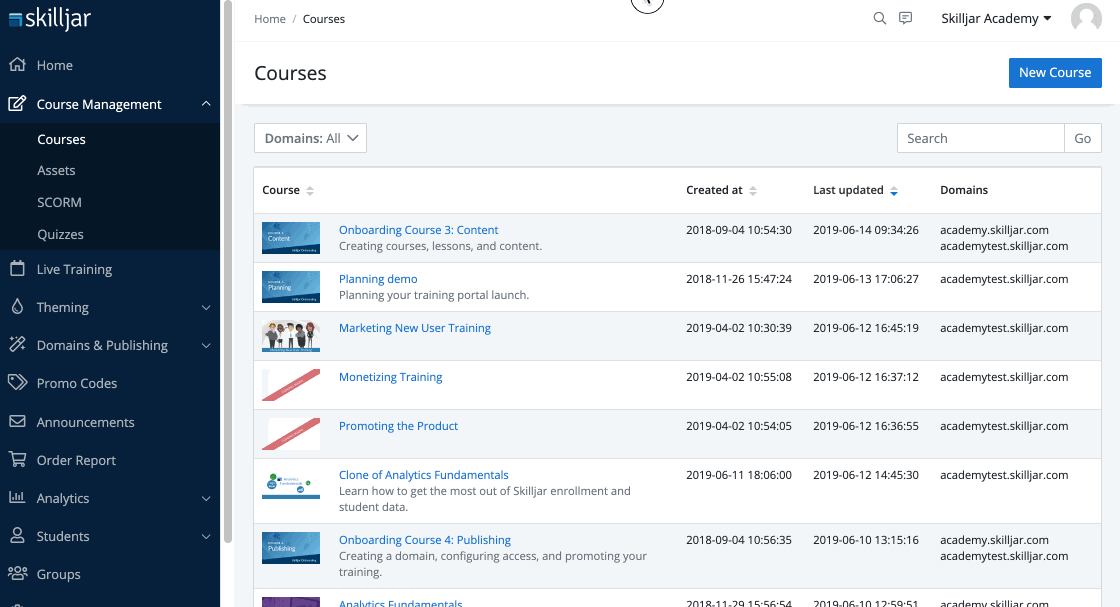Select Quizzes in the sidebar submenu
Screen dimensions: 1120x607
pyautogui.click(x=60, y=234)
